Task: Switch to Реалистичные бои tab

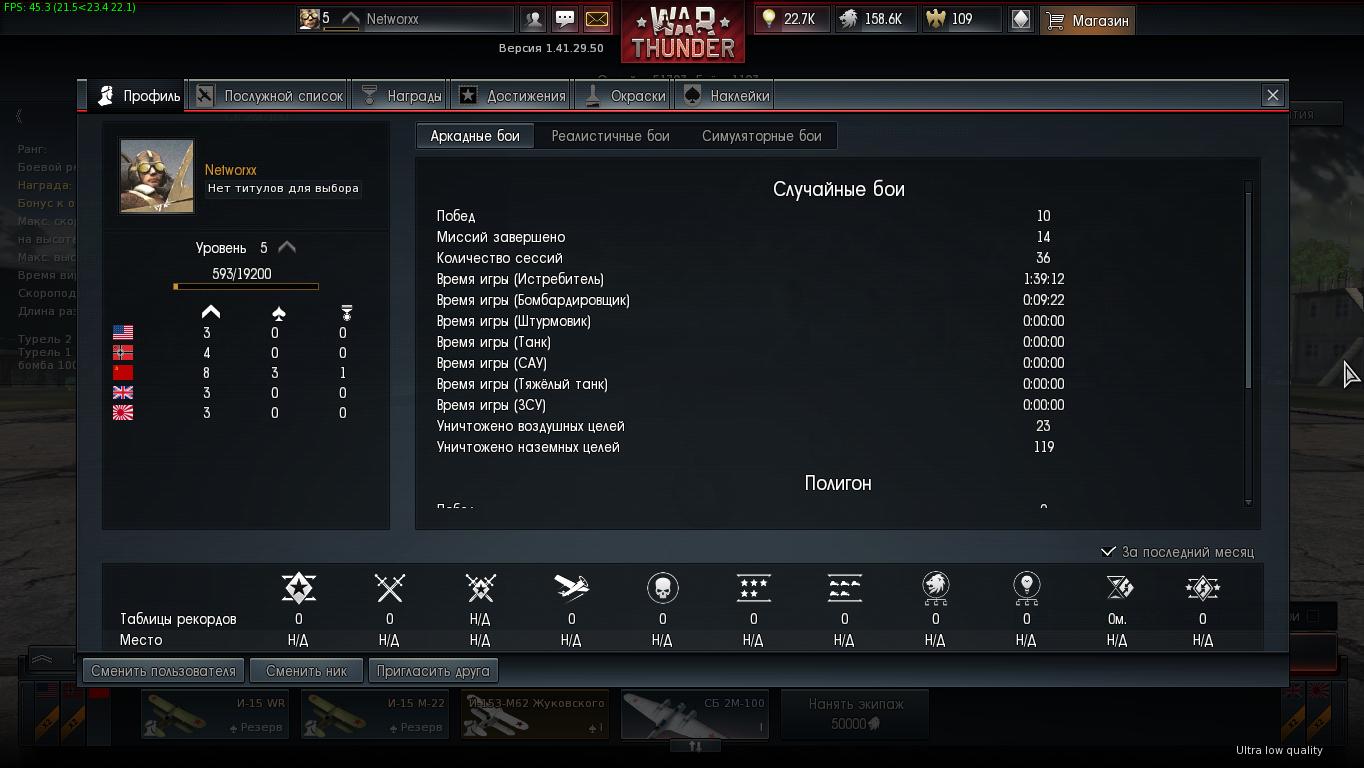Action: [610, 136]
